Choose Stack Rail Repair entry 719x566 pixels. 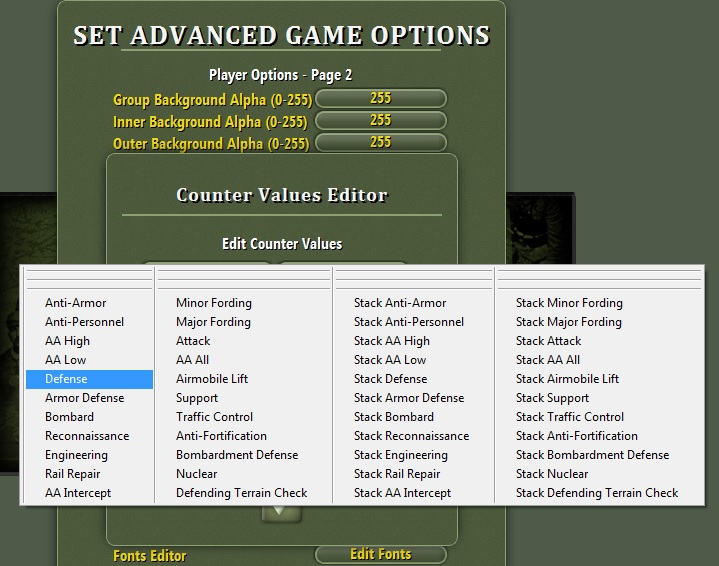414,474
